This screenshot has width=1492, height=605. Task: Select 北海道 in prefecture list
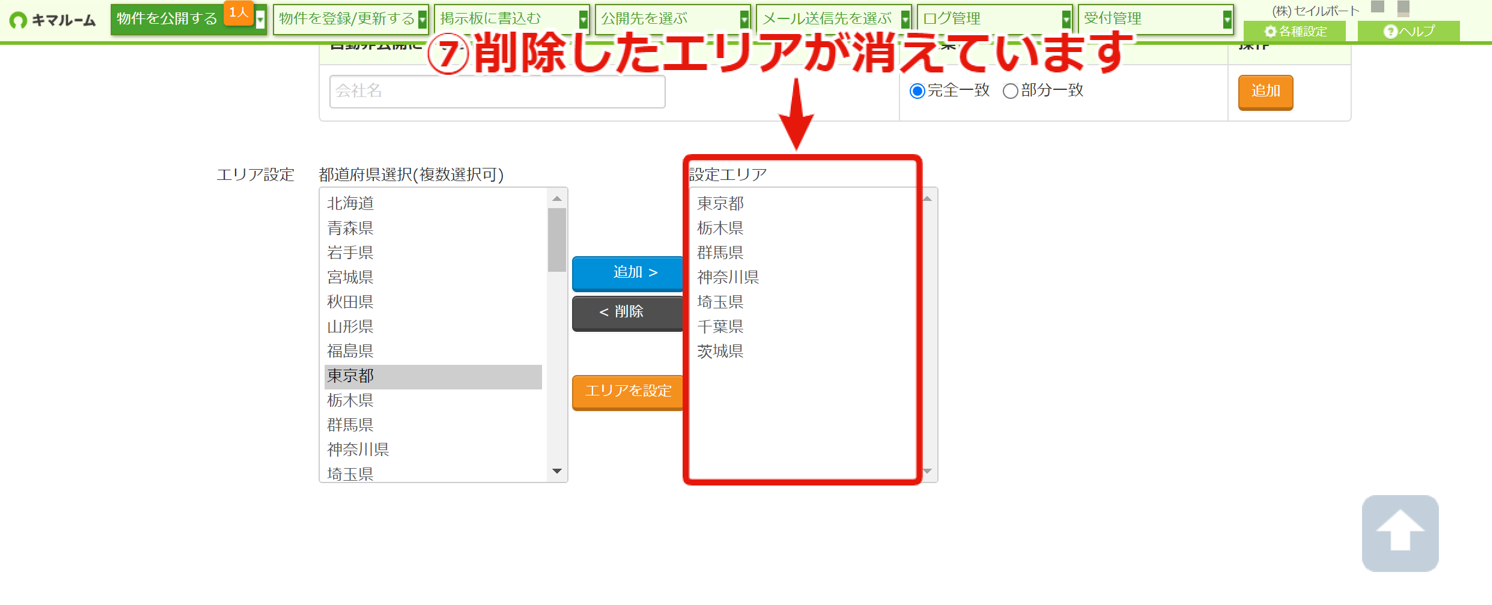433,203
